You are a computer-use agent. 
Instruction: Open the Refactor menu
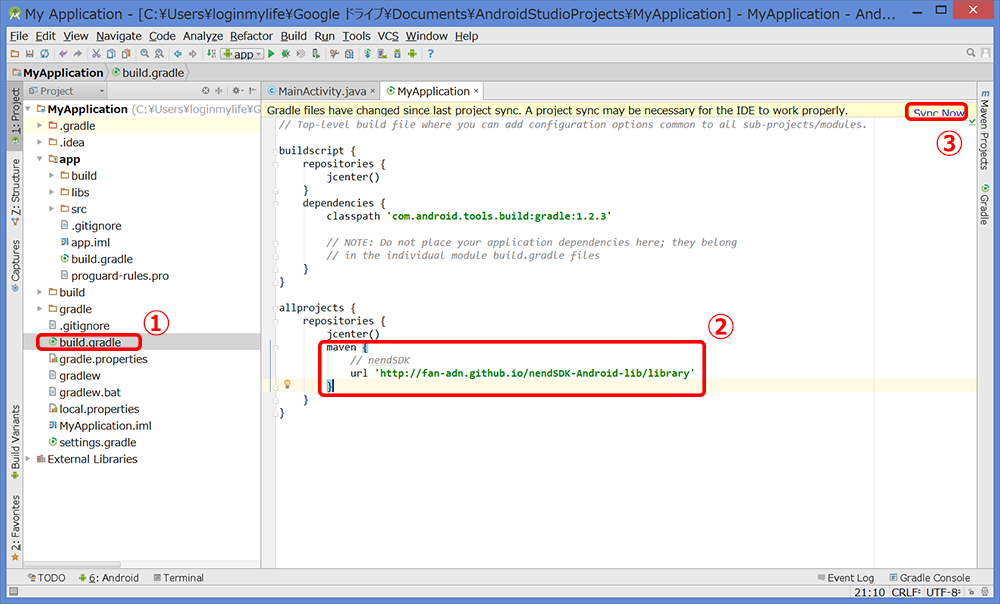tap(251, 36)
